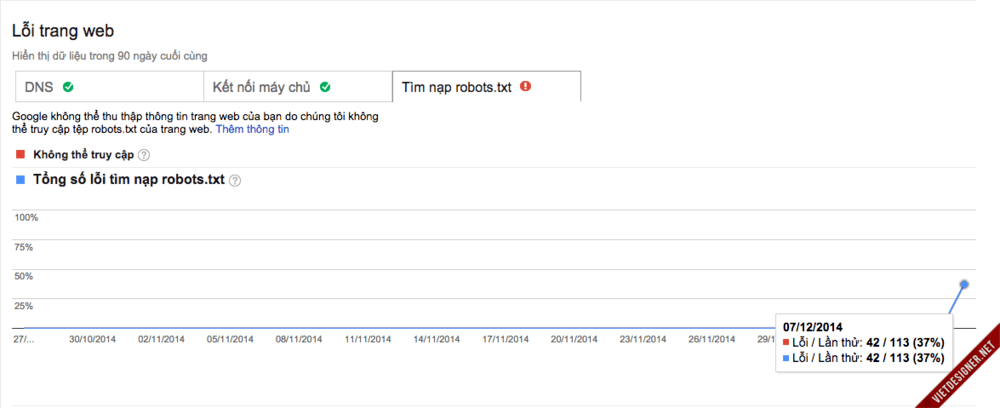The image size is (1000, 408).
Task: Click help icon next to Không thể truy cập
Action: tap(144, 155)
